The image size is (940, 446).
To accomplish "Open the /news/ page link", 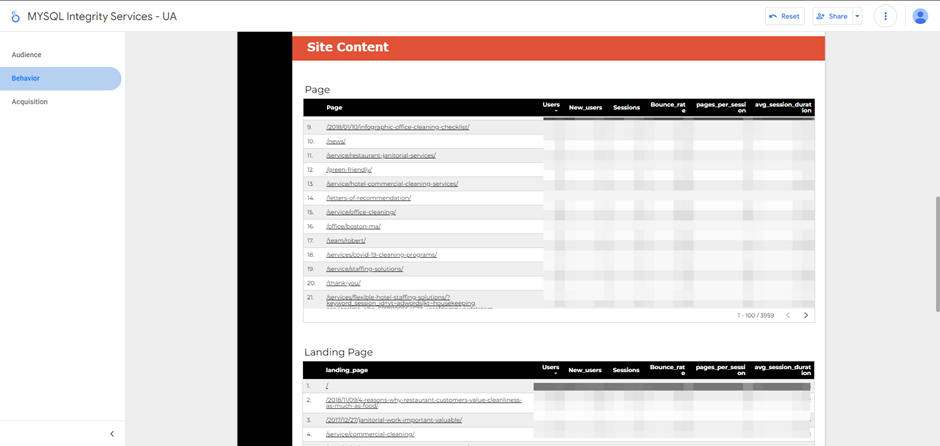I will tap(336, 142).
